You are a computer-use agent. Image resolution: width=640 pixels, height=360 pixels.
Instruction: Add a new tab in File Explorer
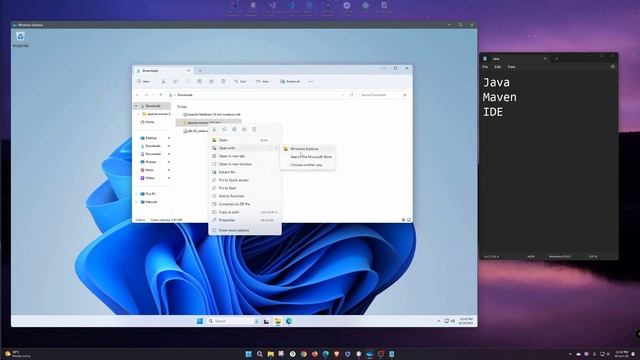point(200,71)
